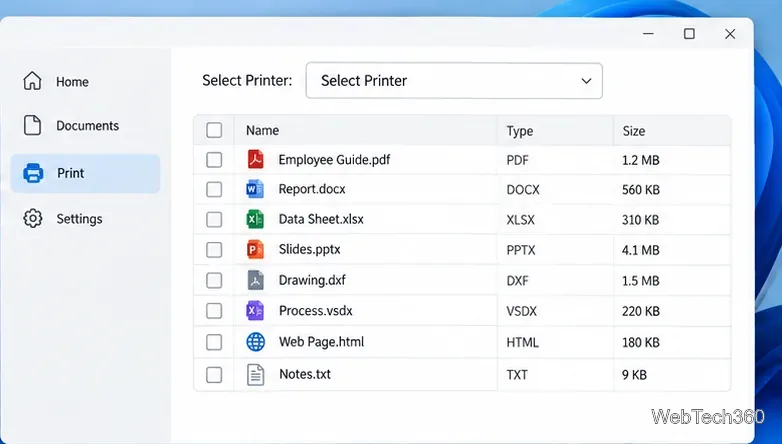Click the text file icon beside Notes.txt
Image resolution: width=782 pixels, height=444 pixels.
click(x=255, y=375)
